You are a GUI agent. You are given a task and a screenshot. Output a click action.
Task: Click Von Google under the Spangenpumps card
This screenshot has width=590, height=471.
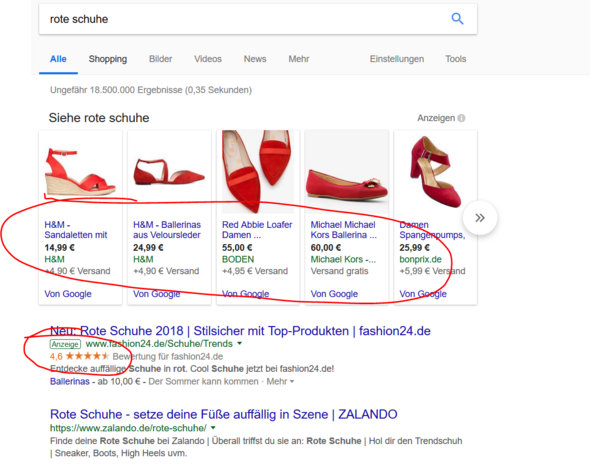pyautogui.click(x=423, y=294)
